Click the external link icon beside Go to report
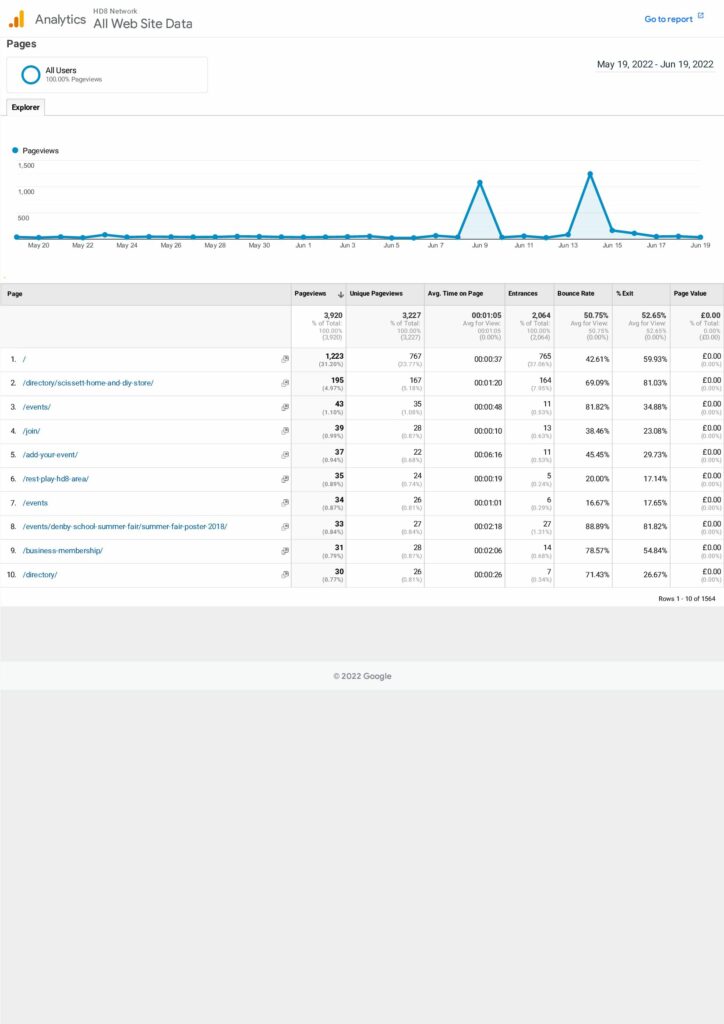Viewport: 724px width, 1024px height. pyautogui.click(x=700, y=17)
